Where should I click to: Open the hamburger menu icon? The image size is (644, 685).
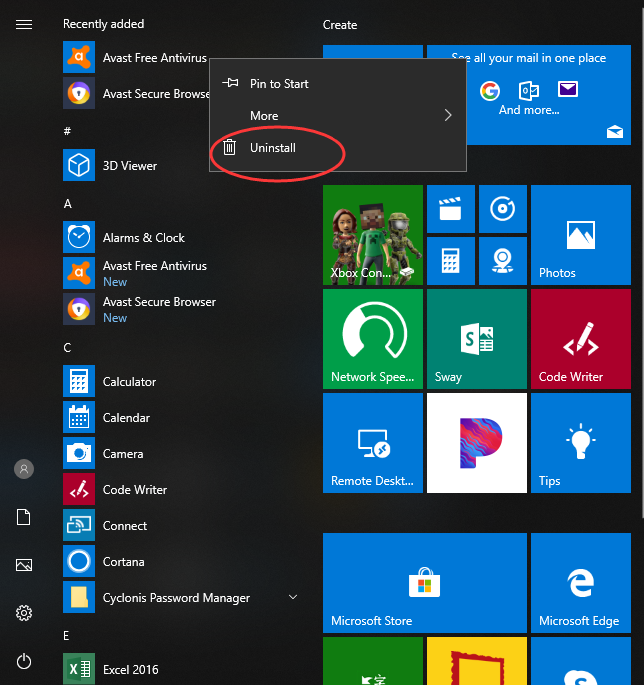click(24, 24)
